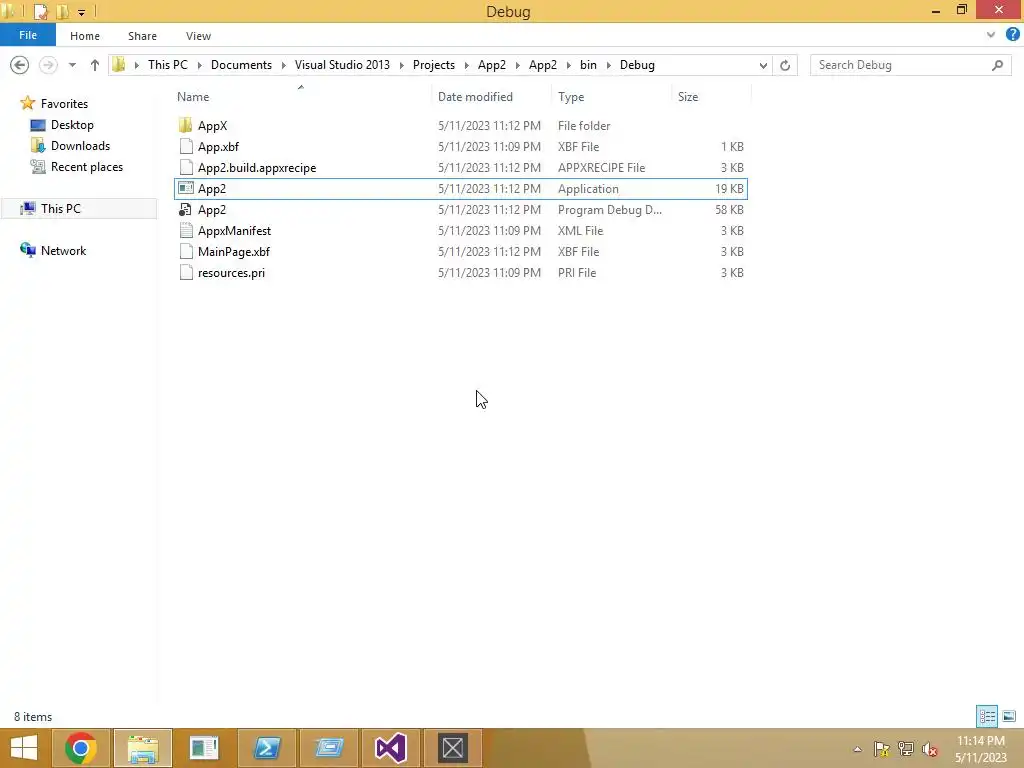Refresh the Debug folder view
1024x768 pixels.
click(x=785, y=65)
